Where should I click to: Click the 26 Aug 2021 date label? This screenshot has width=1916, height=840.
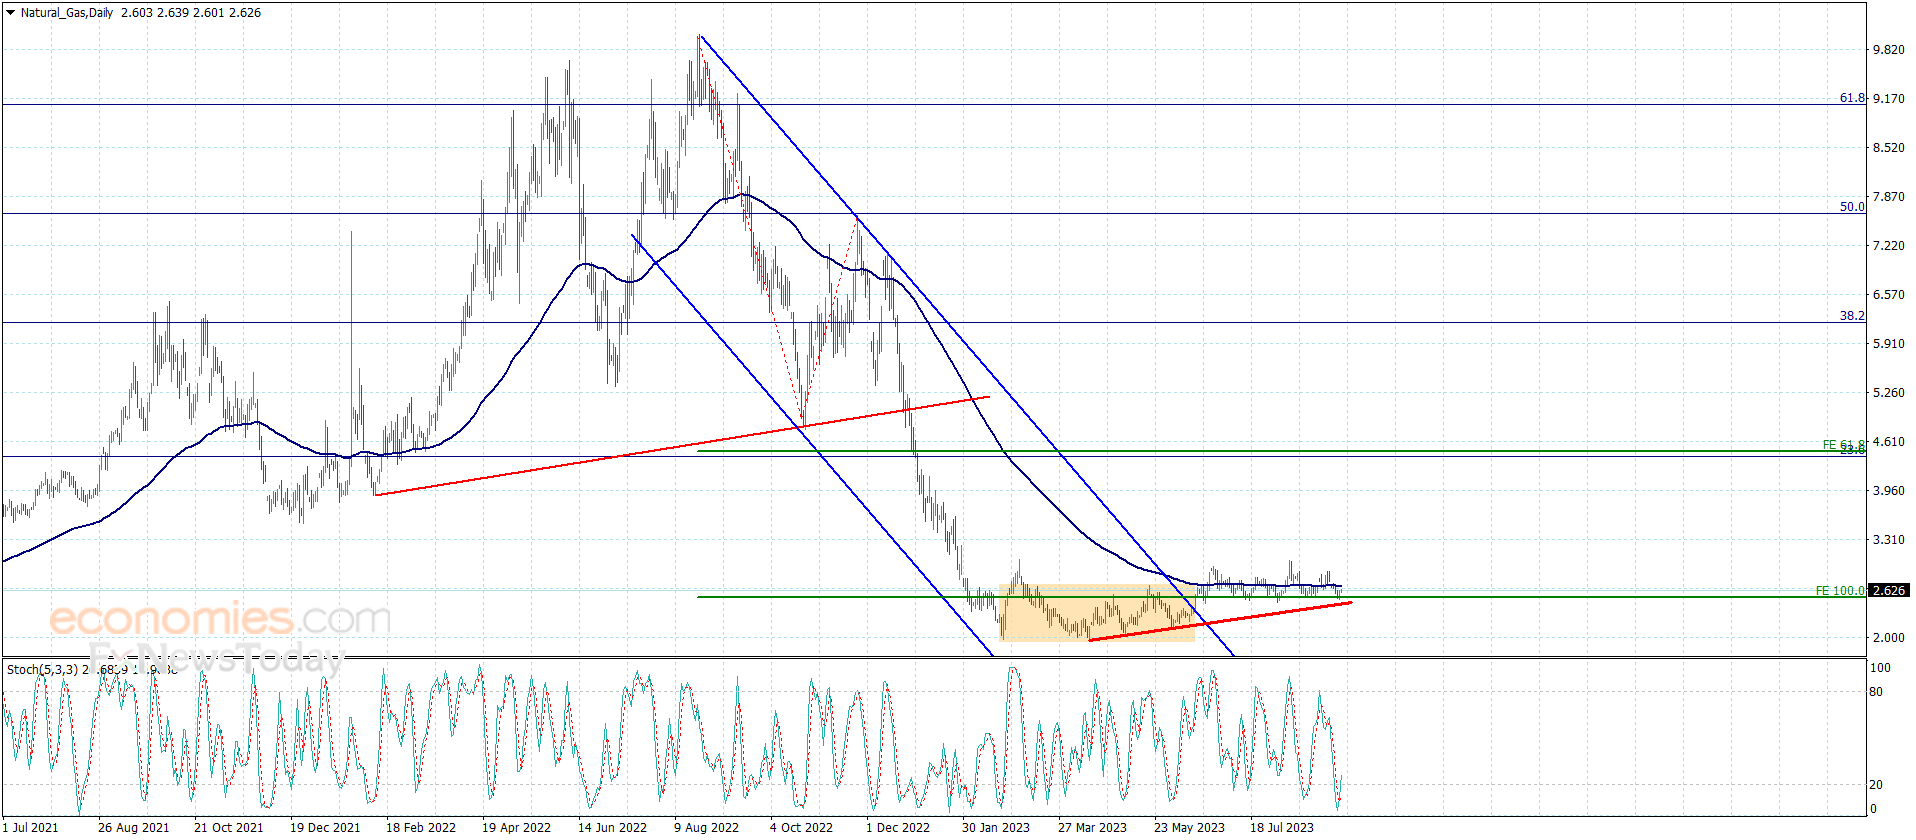coord(134,827)
